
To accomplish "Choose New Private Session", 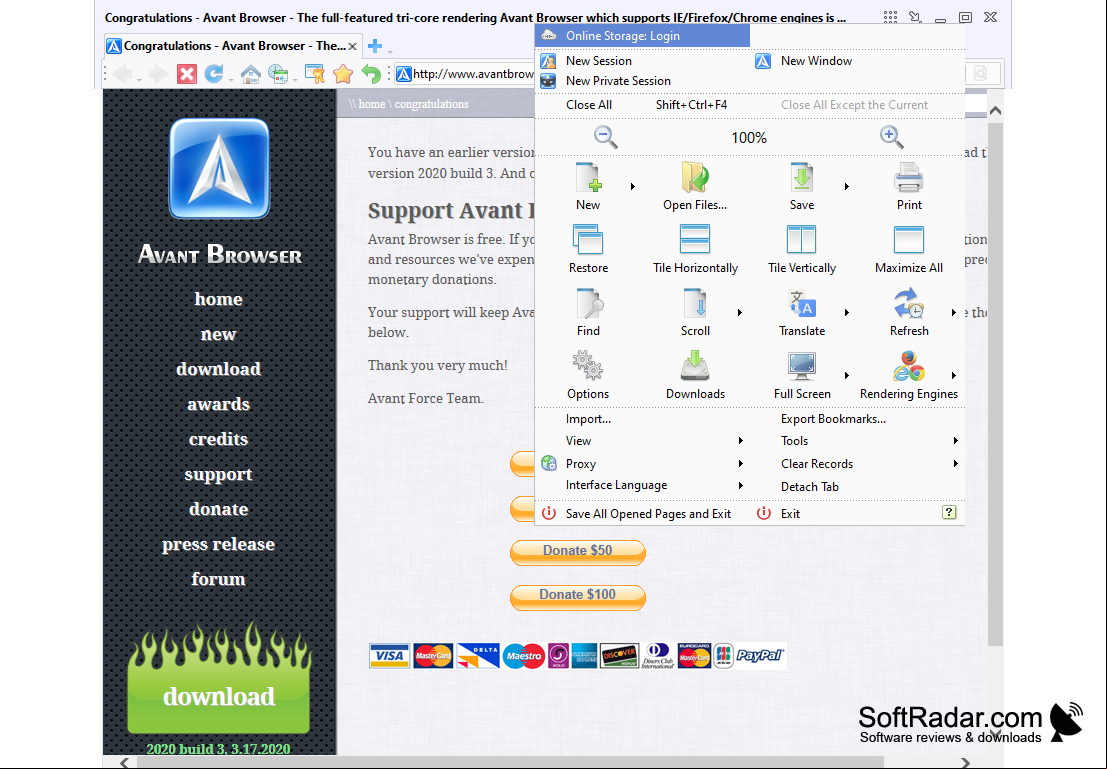I will (x=642, y=81).
